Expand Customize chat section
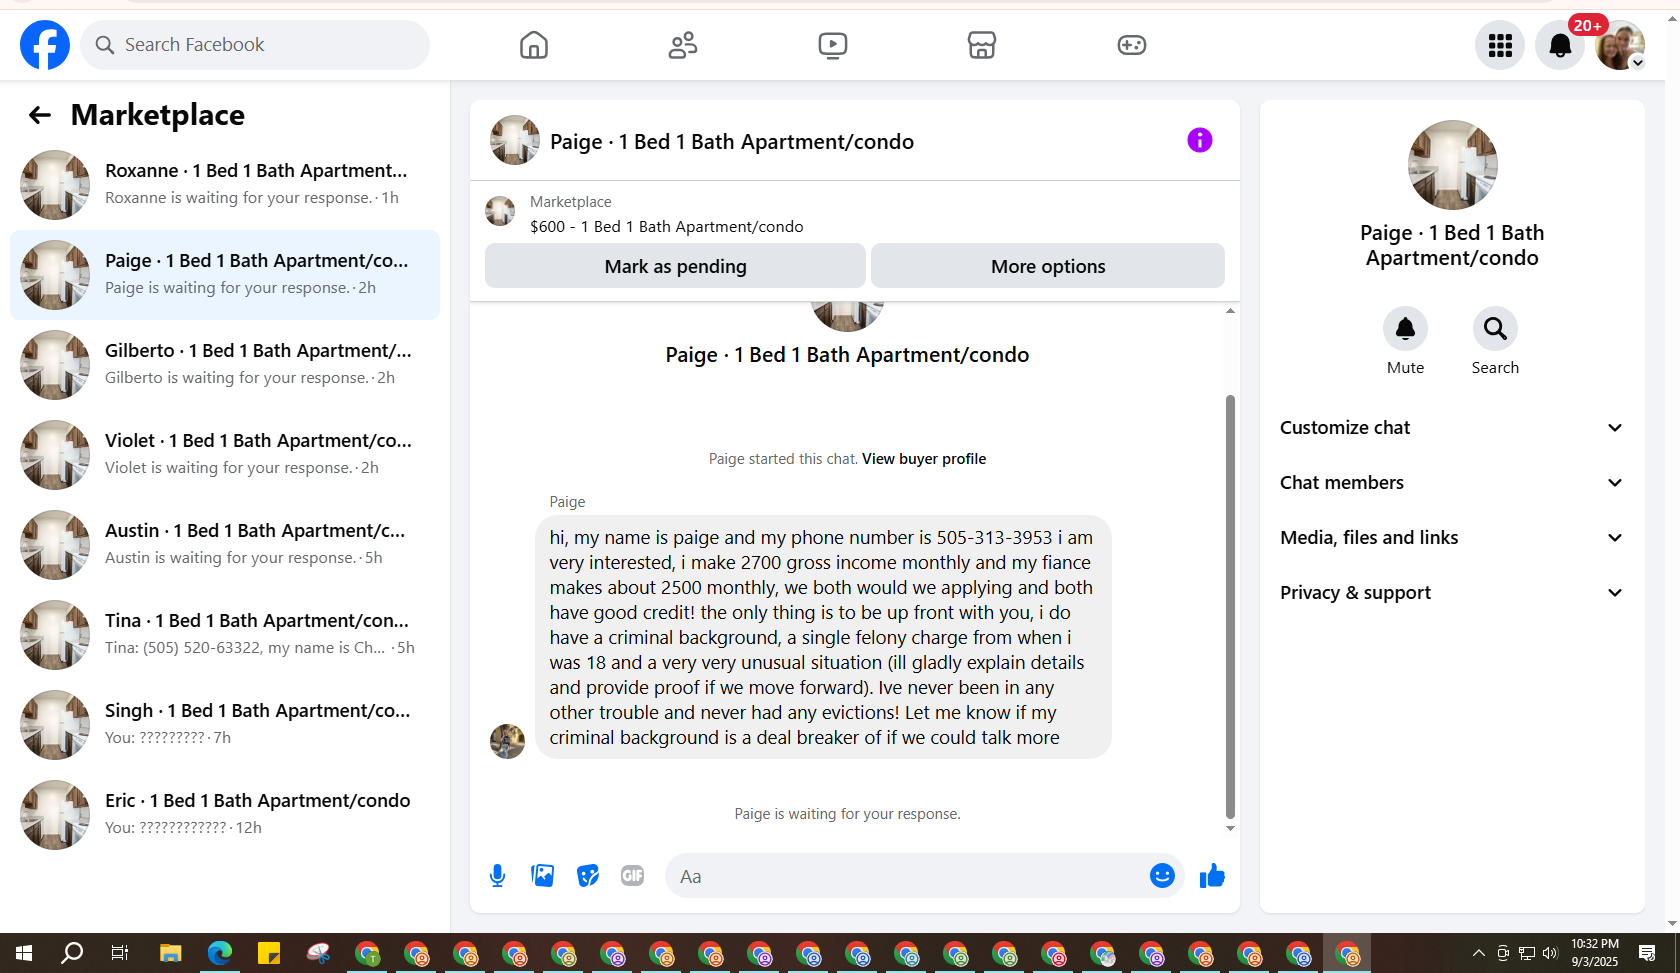The height and width of the screenshot is (973, 1680). [1452, 428]
